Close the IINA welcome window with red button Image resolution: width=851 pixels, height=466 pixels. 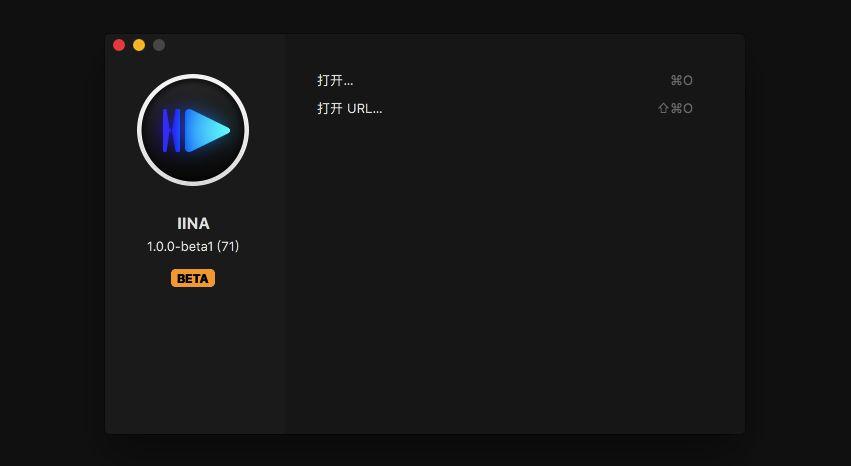[119, 45]
